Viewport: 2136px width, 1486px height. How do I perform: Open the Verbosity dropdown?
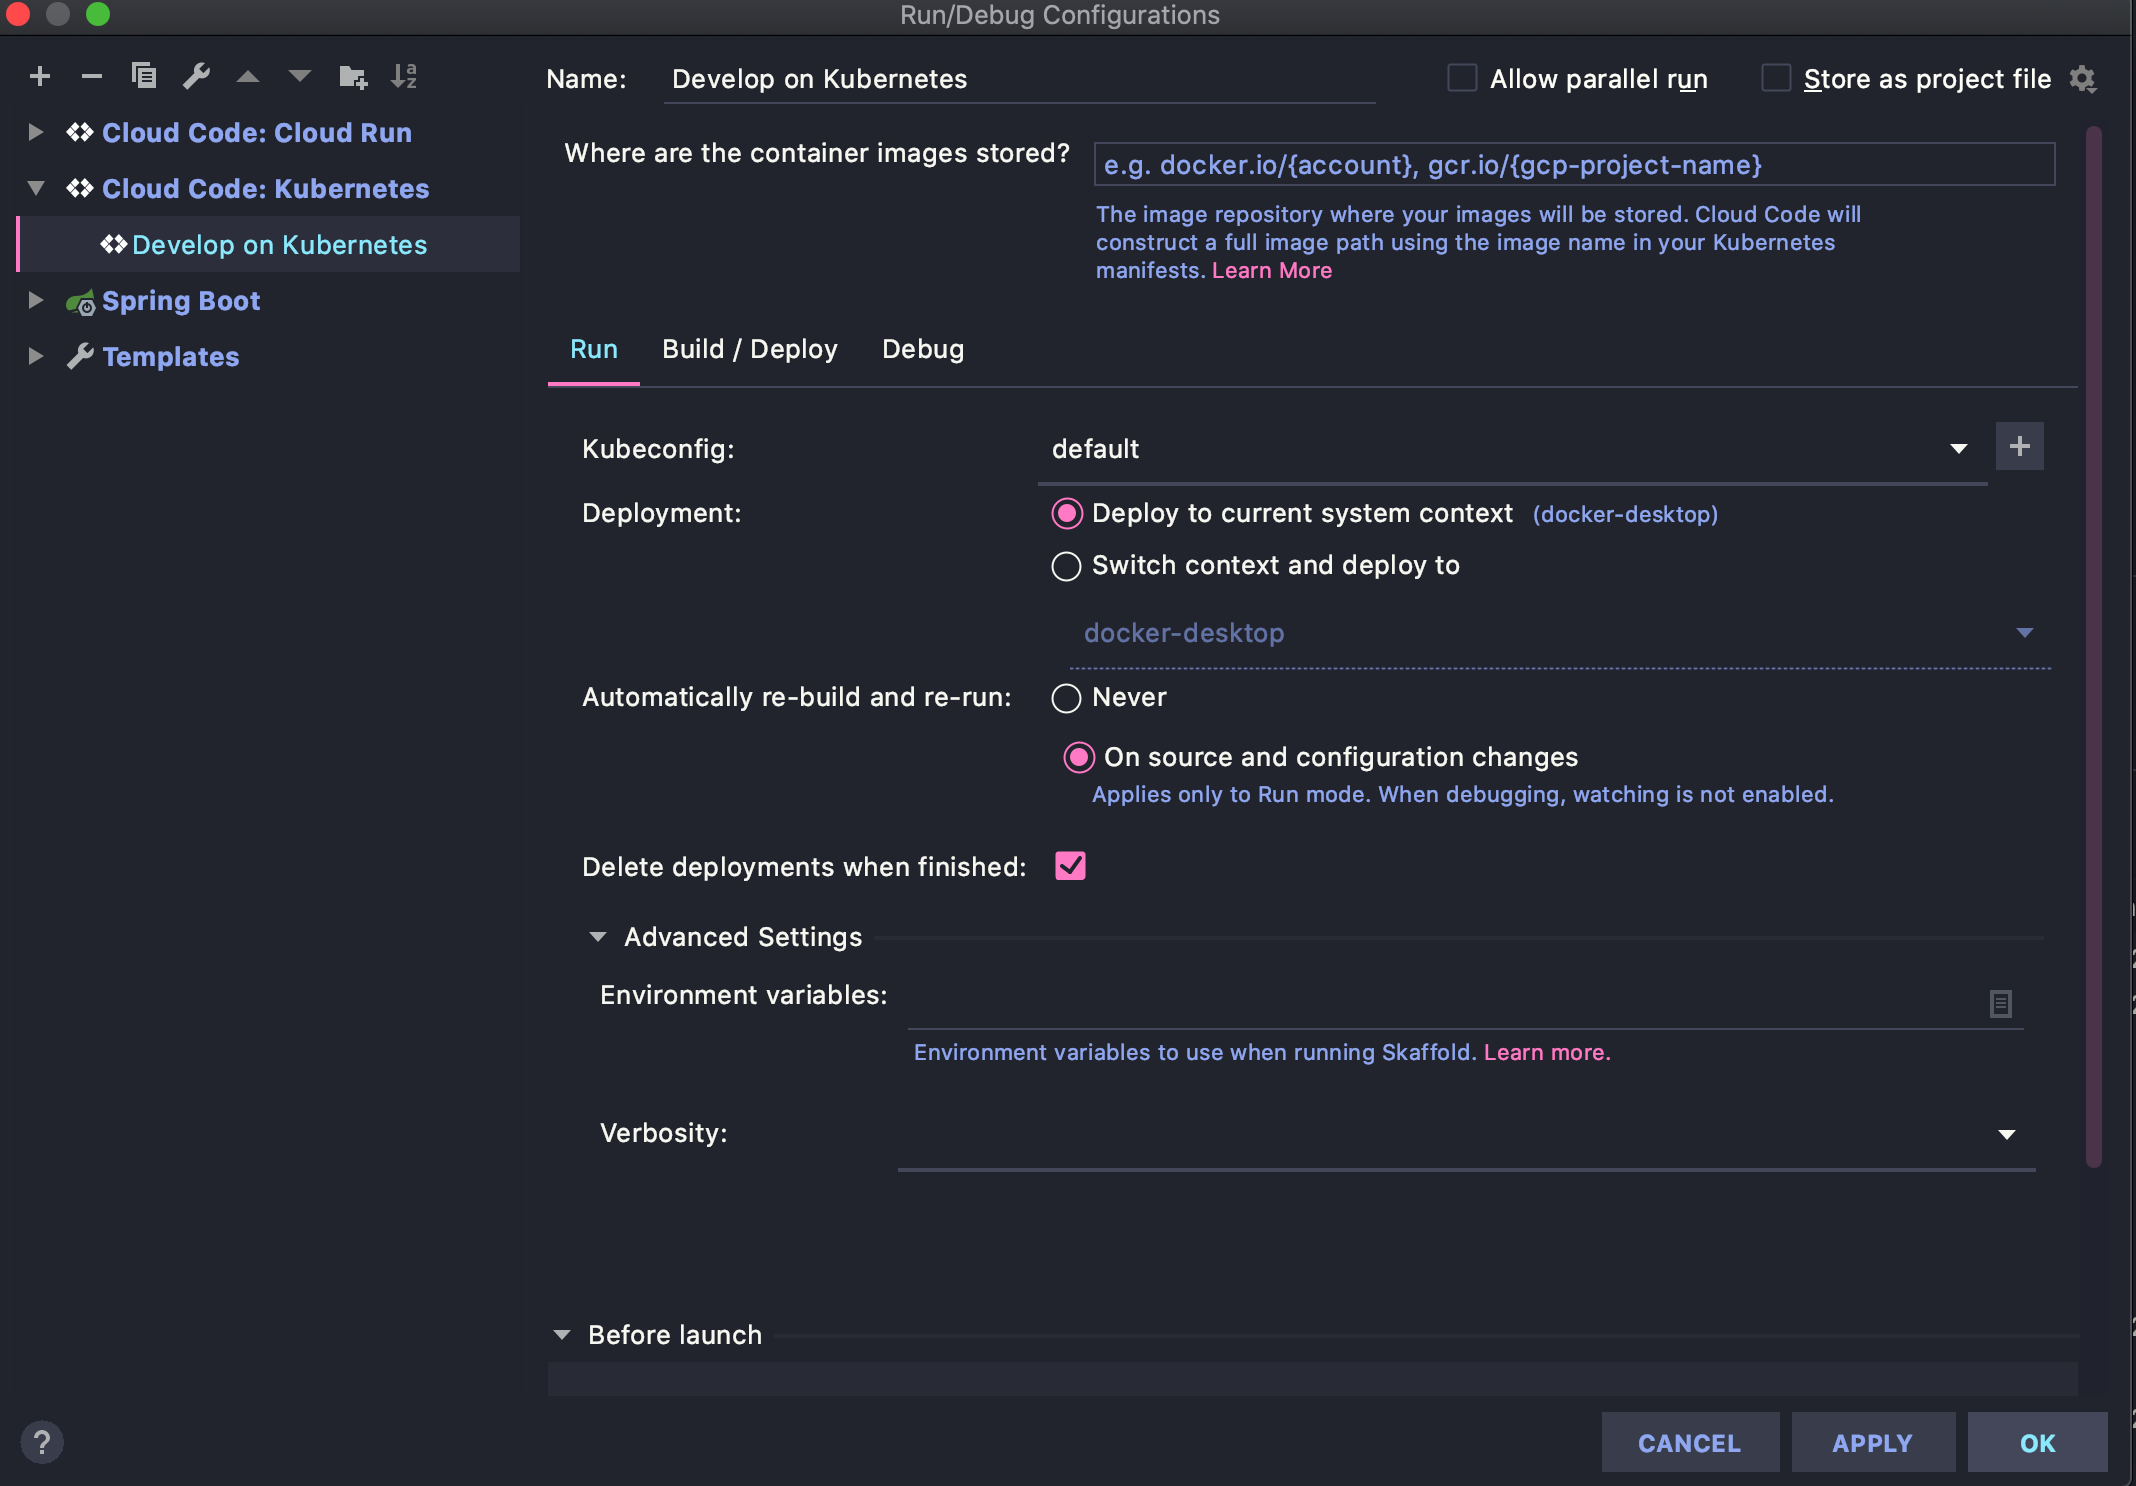coord(2006,1134)
